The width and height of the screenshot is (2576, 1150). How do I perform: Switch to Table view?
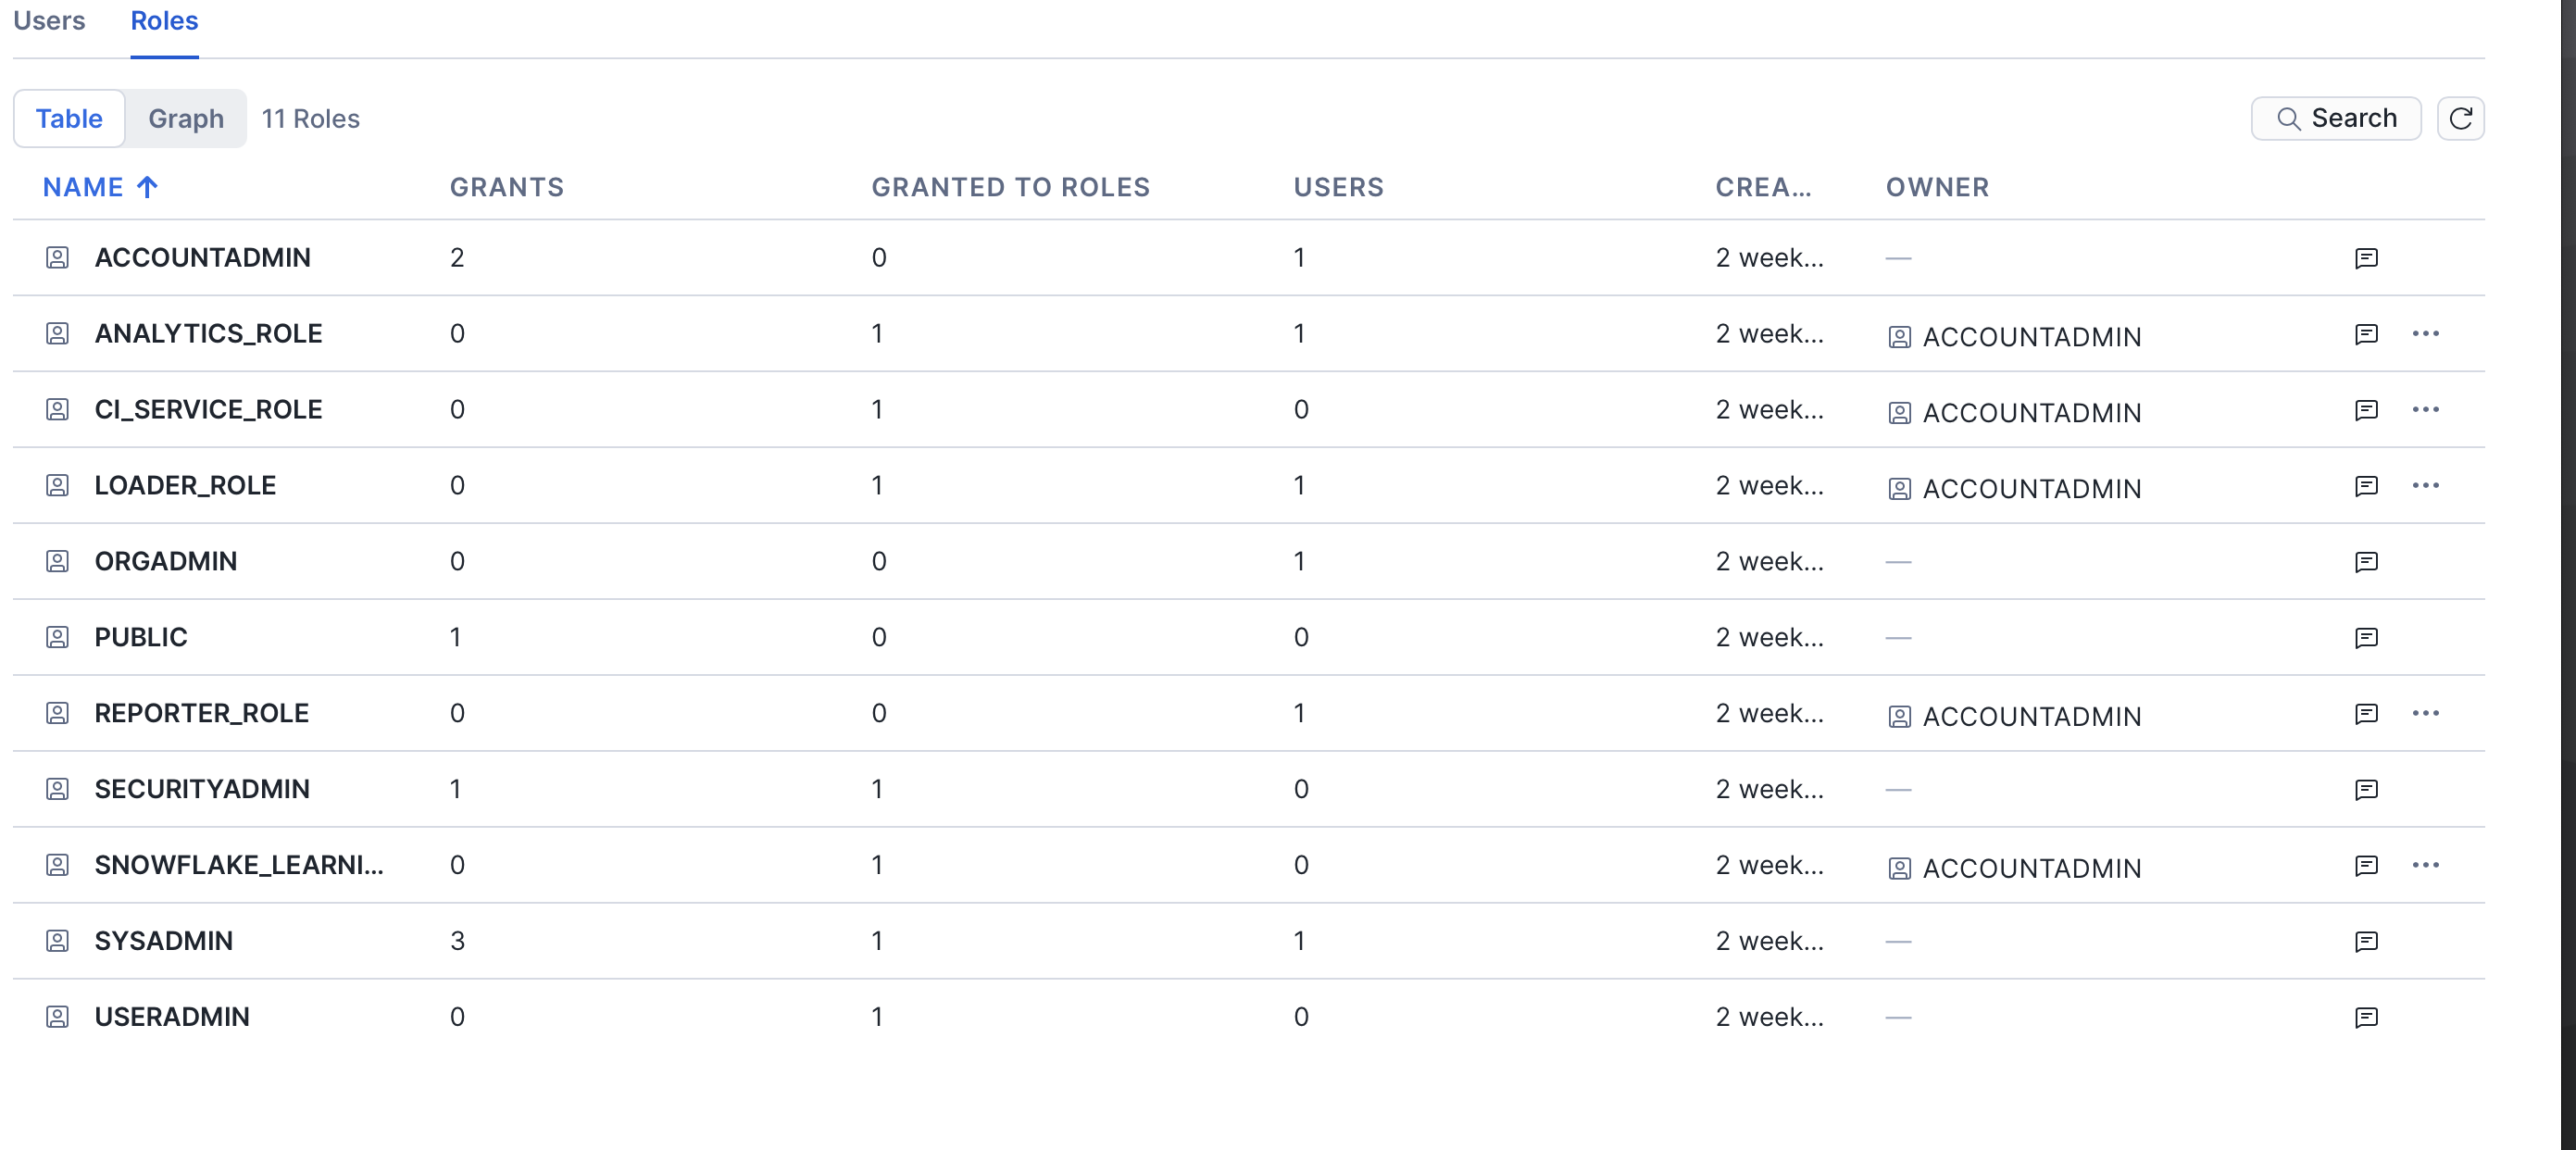pyautogui.click(x=69, y=119)
